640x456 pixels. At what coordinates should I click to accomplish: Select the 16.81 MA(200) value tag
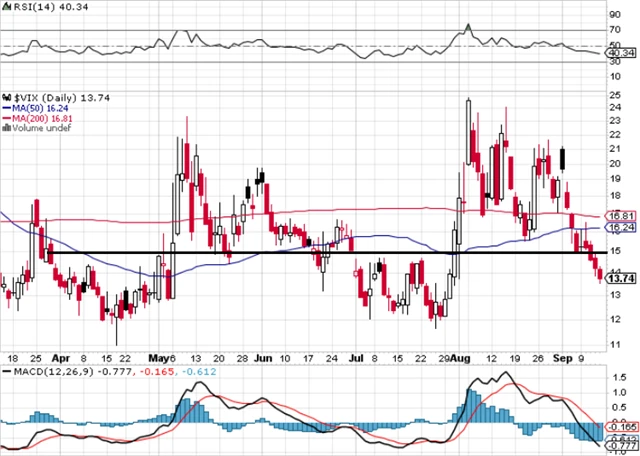[x=622, y=215]
